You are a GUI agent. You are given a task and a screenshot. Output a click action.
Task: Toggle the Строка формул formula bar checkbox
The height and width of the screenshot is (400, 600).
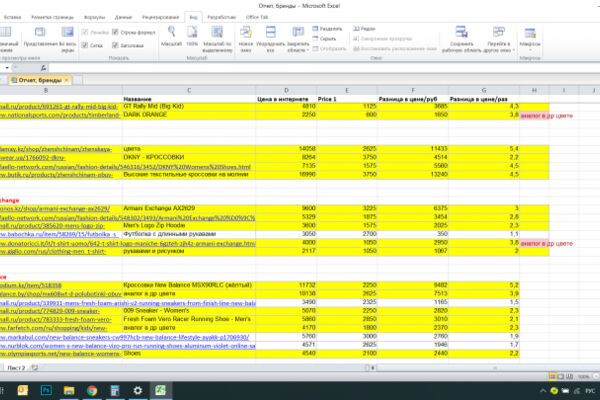(115, 32)
